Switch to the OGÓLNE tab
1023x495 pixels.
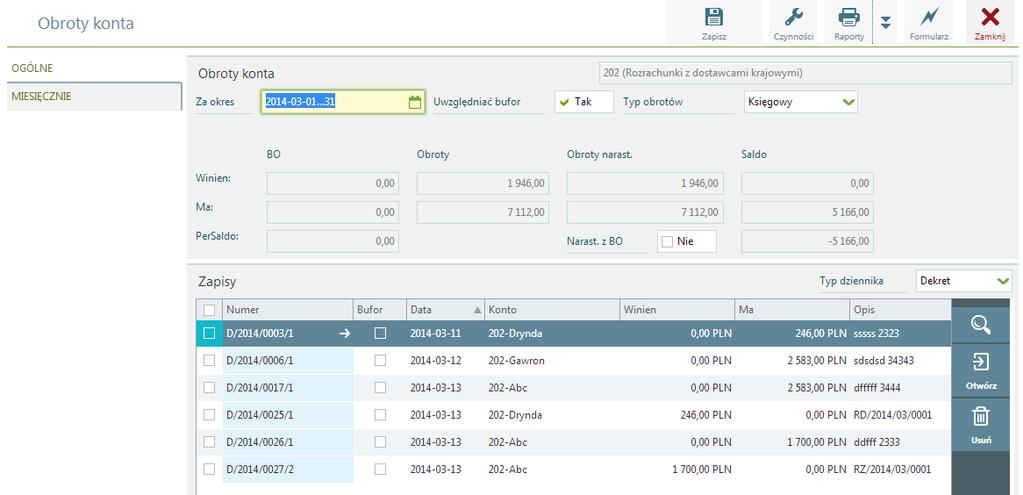click(32, 68)
